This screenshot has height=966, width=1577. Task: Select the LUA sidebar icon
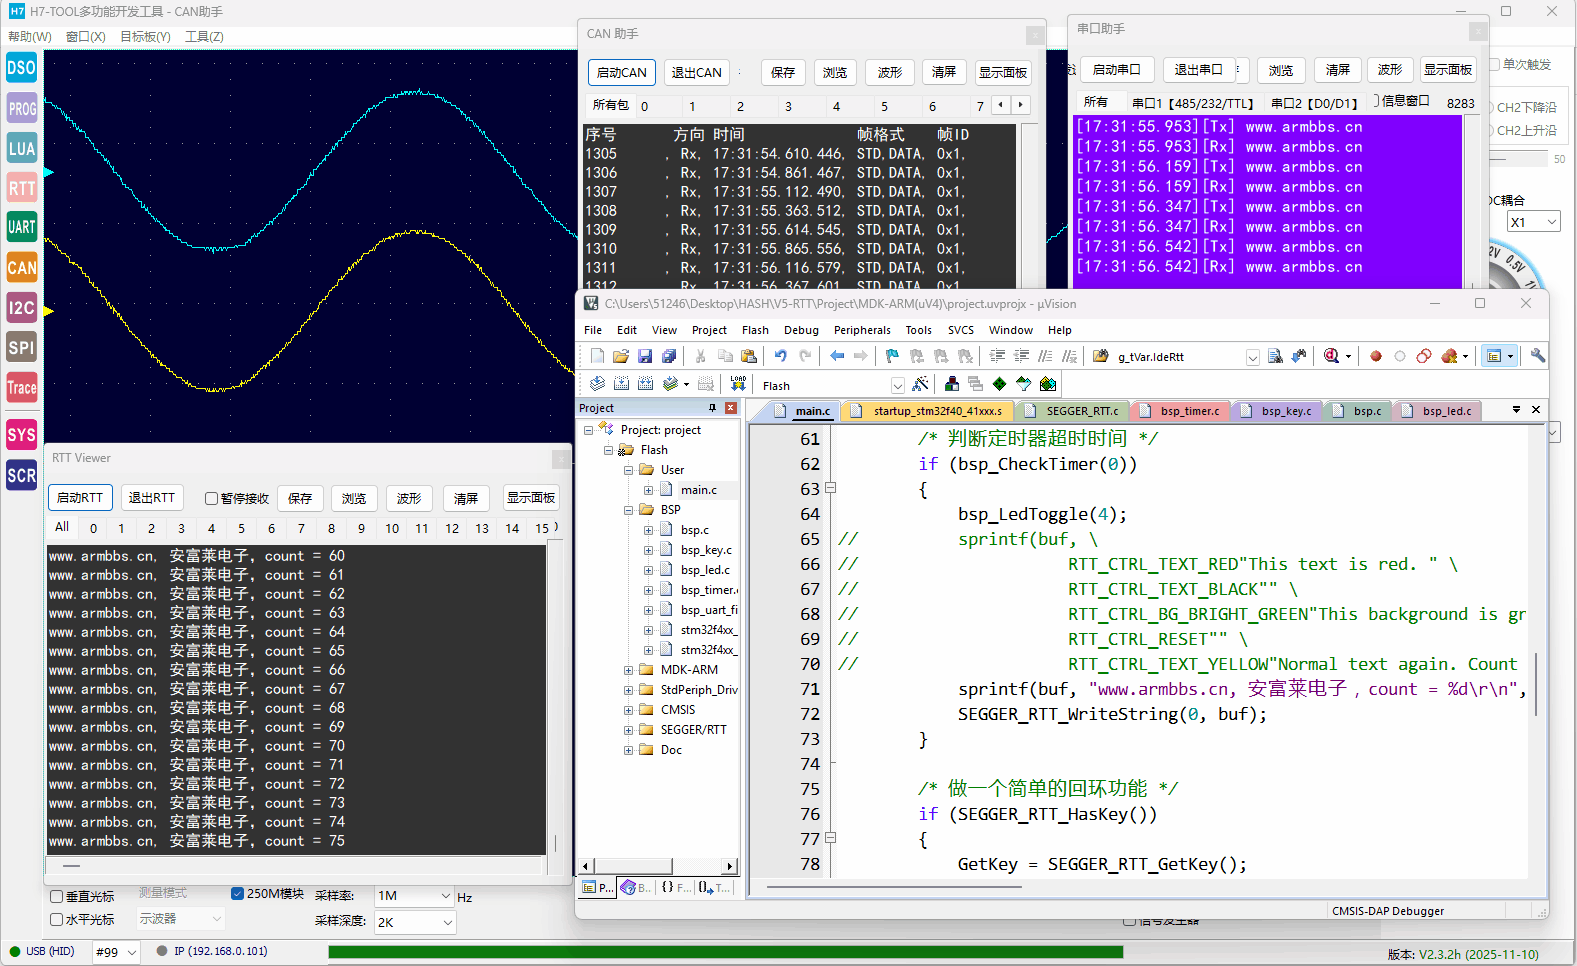pos(21,149)
